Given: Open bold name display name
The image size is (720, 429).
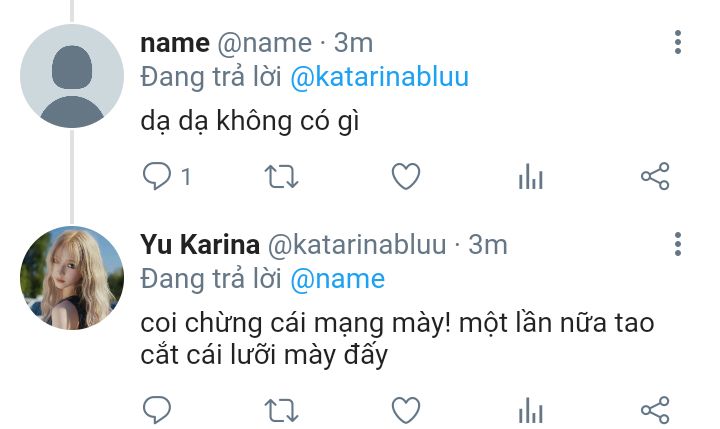Looking at the screenshot, I should (x=175, y=44).
